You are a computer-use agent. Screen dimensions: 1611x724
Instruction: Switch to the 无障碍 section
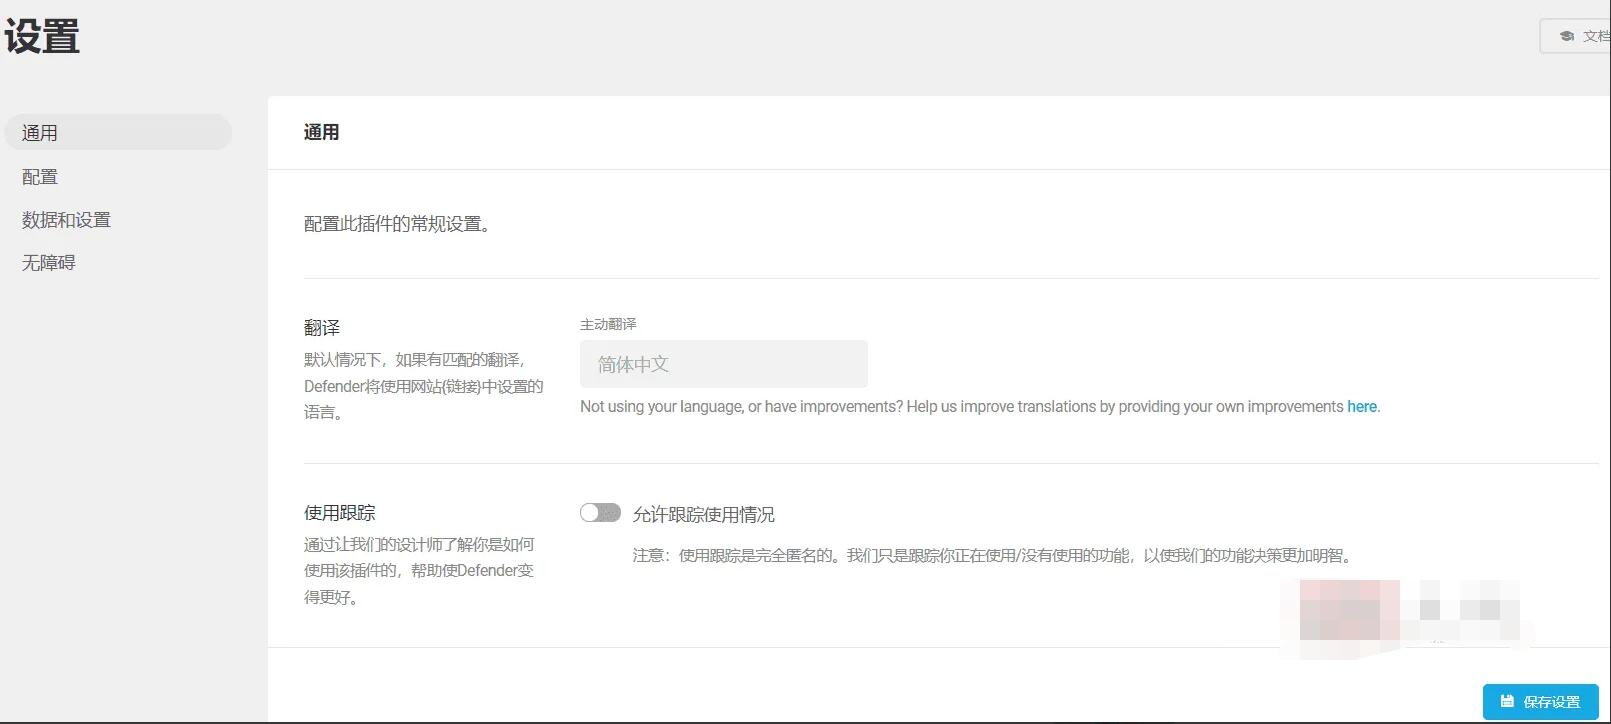click(49, 263)
